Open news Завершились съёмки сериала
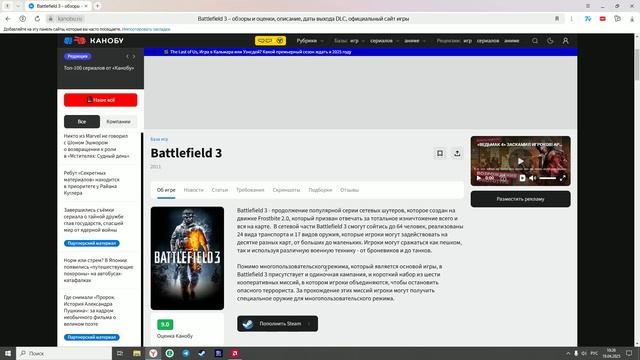This screenshot has width=640, height=360. pos(93,220)
